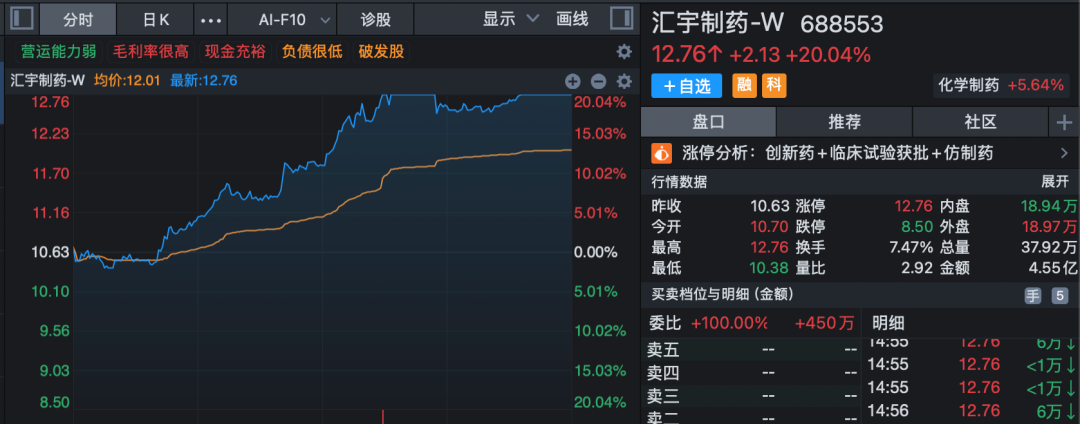Click the 今开 value 10.70
Screen dimensions: 1080x424
769,226
